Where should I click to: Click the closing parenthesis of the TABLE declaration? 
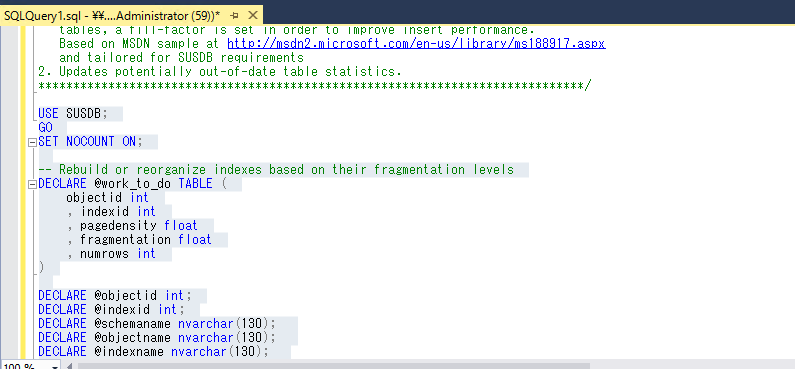[42, 268]
